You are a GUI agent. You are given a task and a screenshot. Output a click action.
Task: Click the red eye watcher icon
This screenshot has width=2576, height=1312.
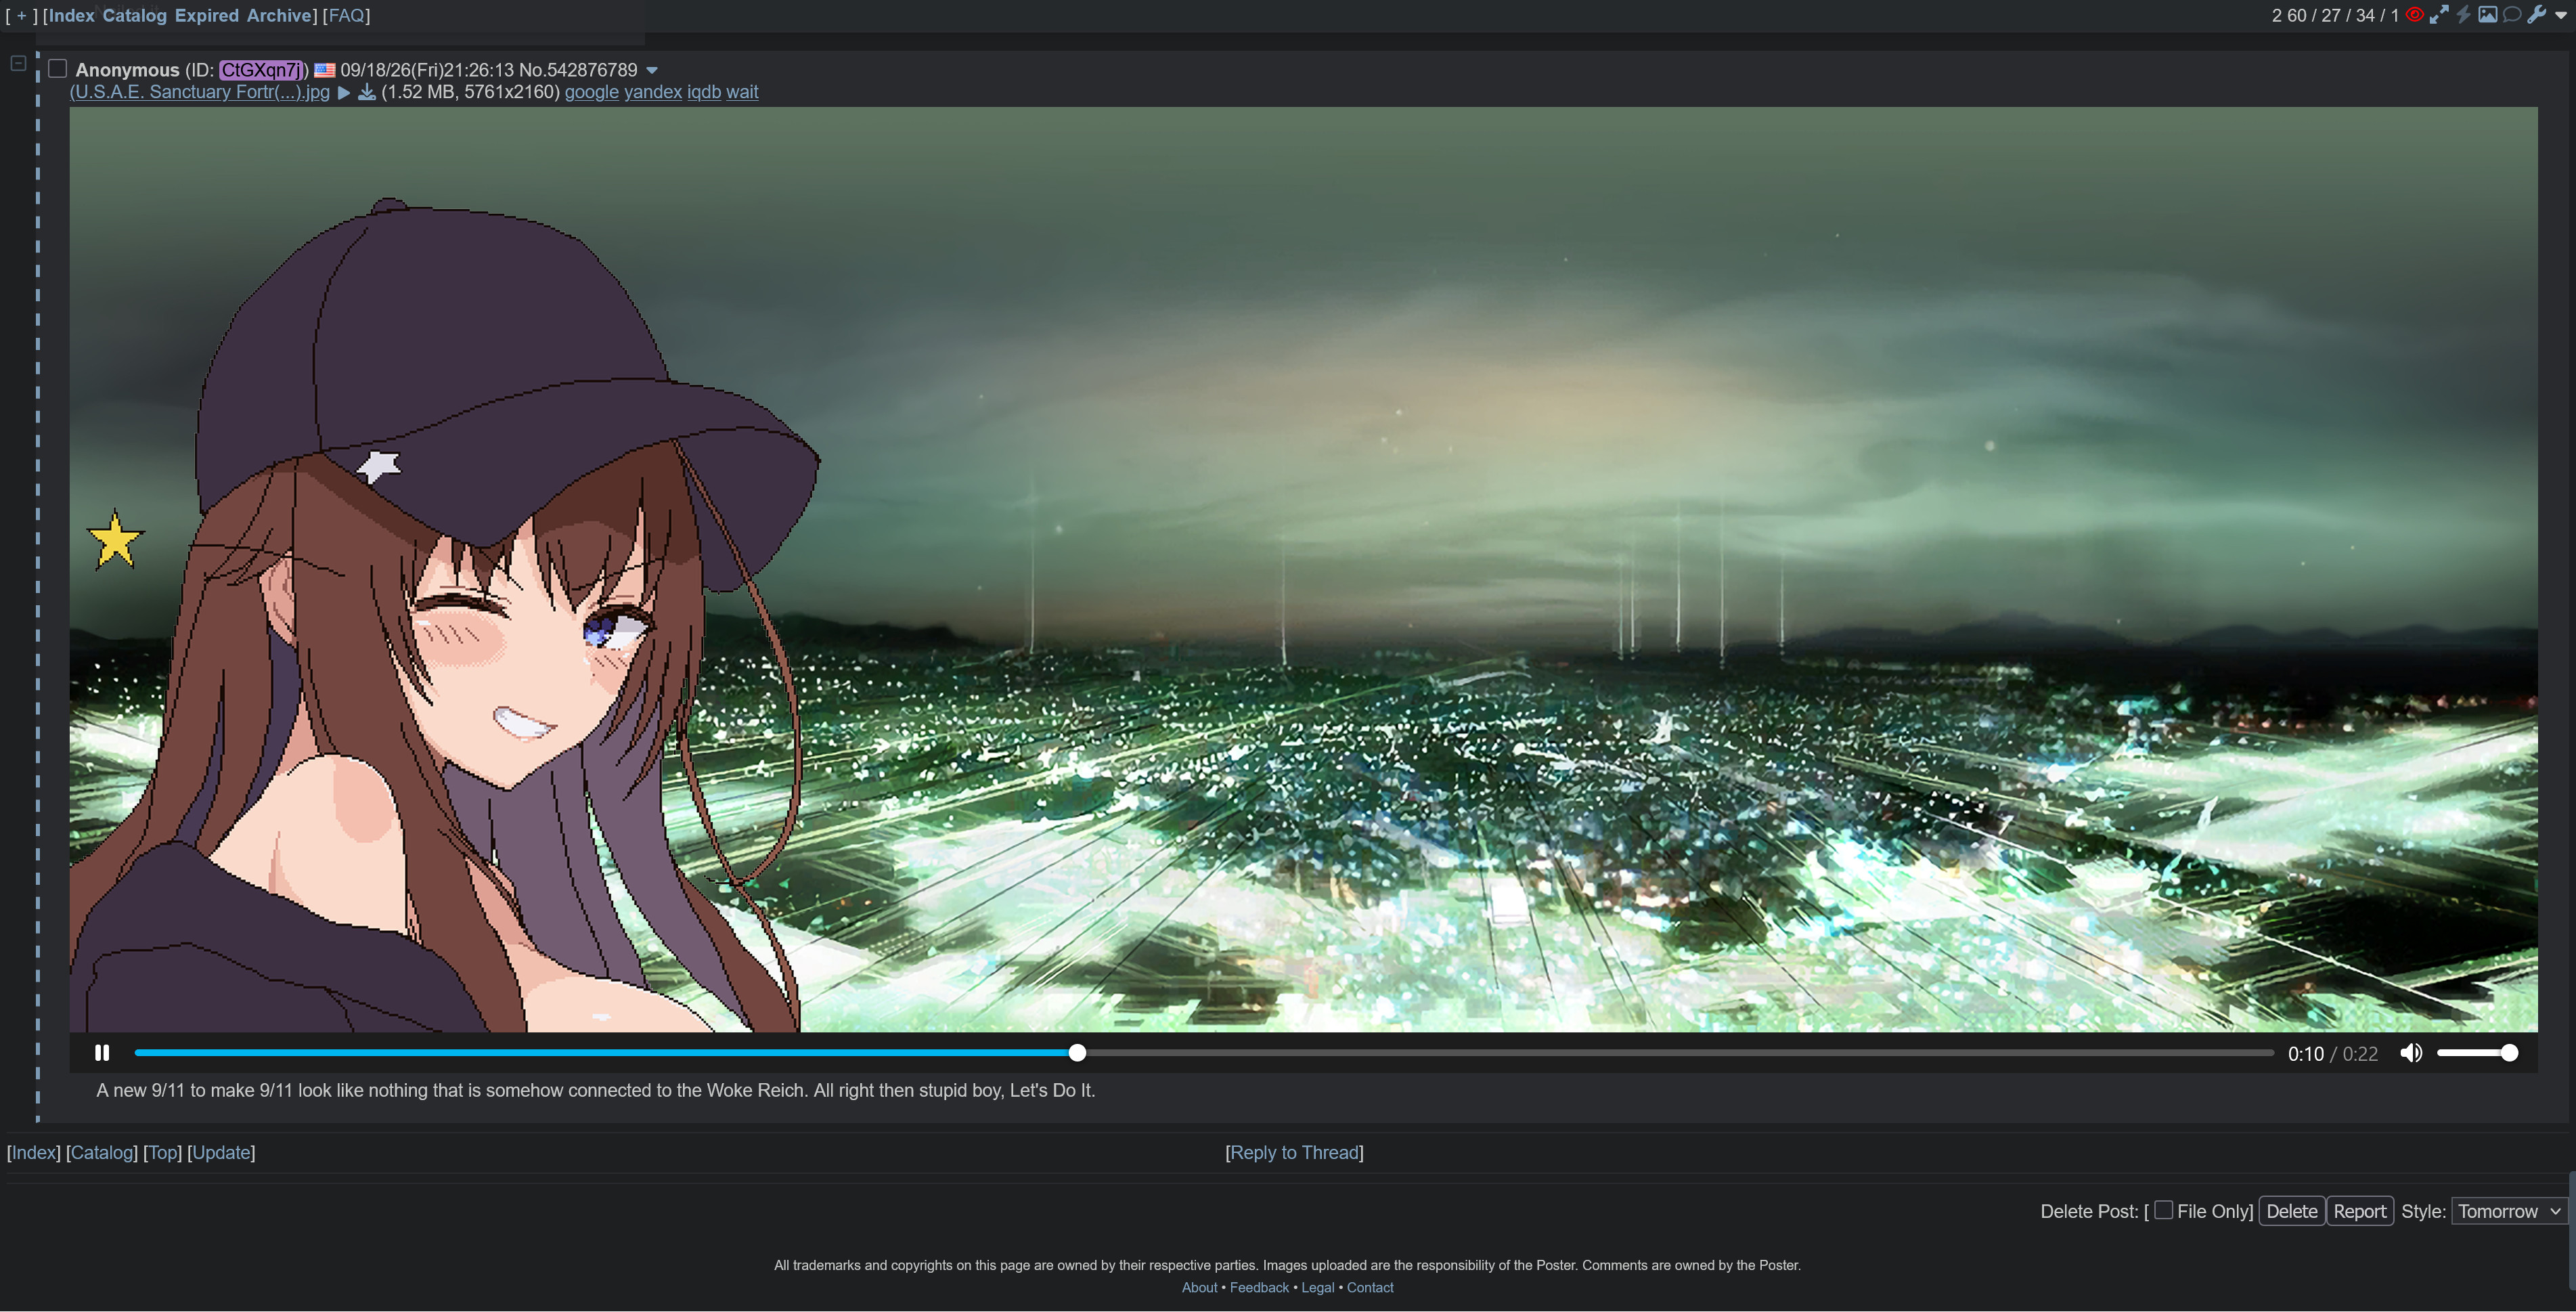click(2414, 15)
